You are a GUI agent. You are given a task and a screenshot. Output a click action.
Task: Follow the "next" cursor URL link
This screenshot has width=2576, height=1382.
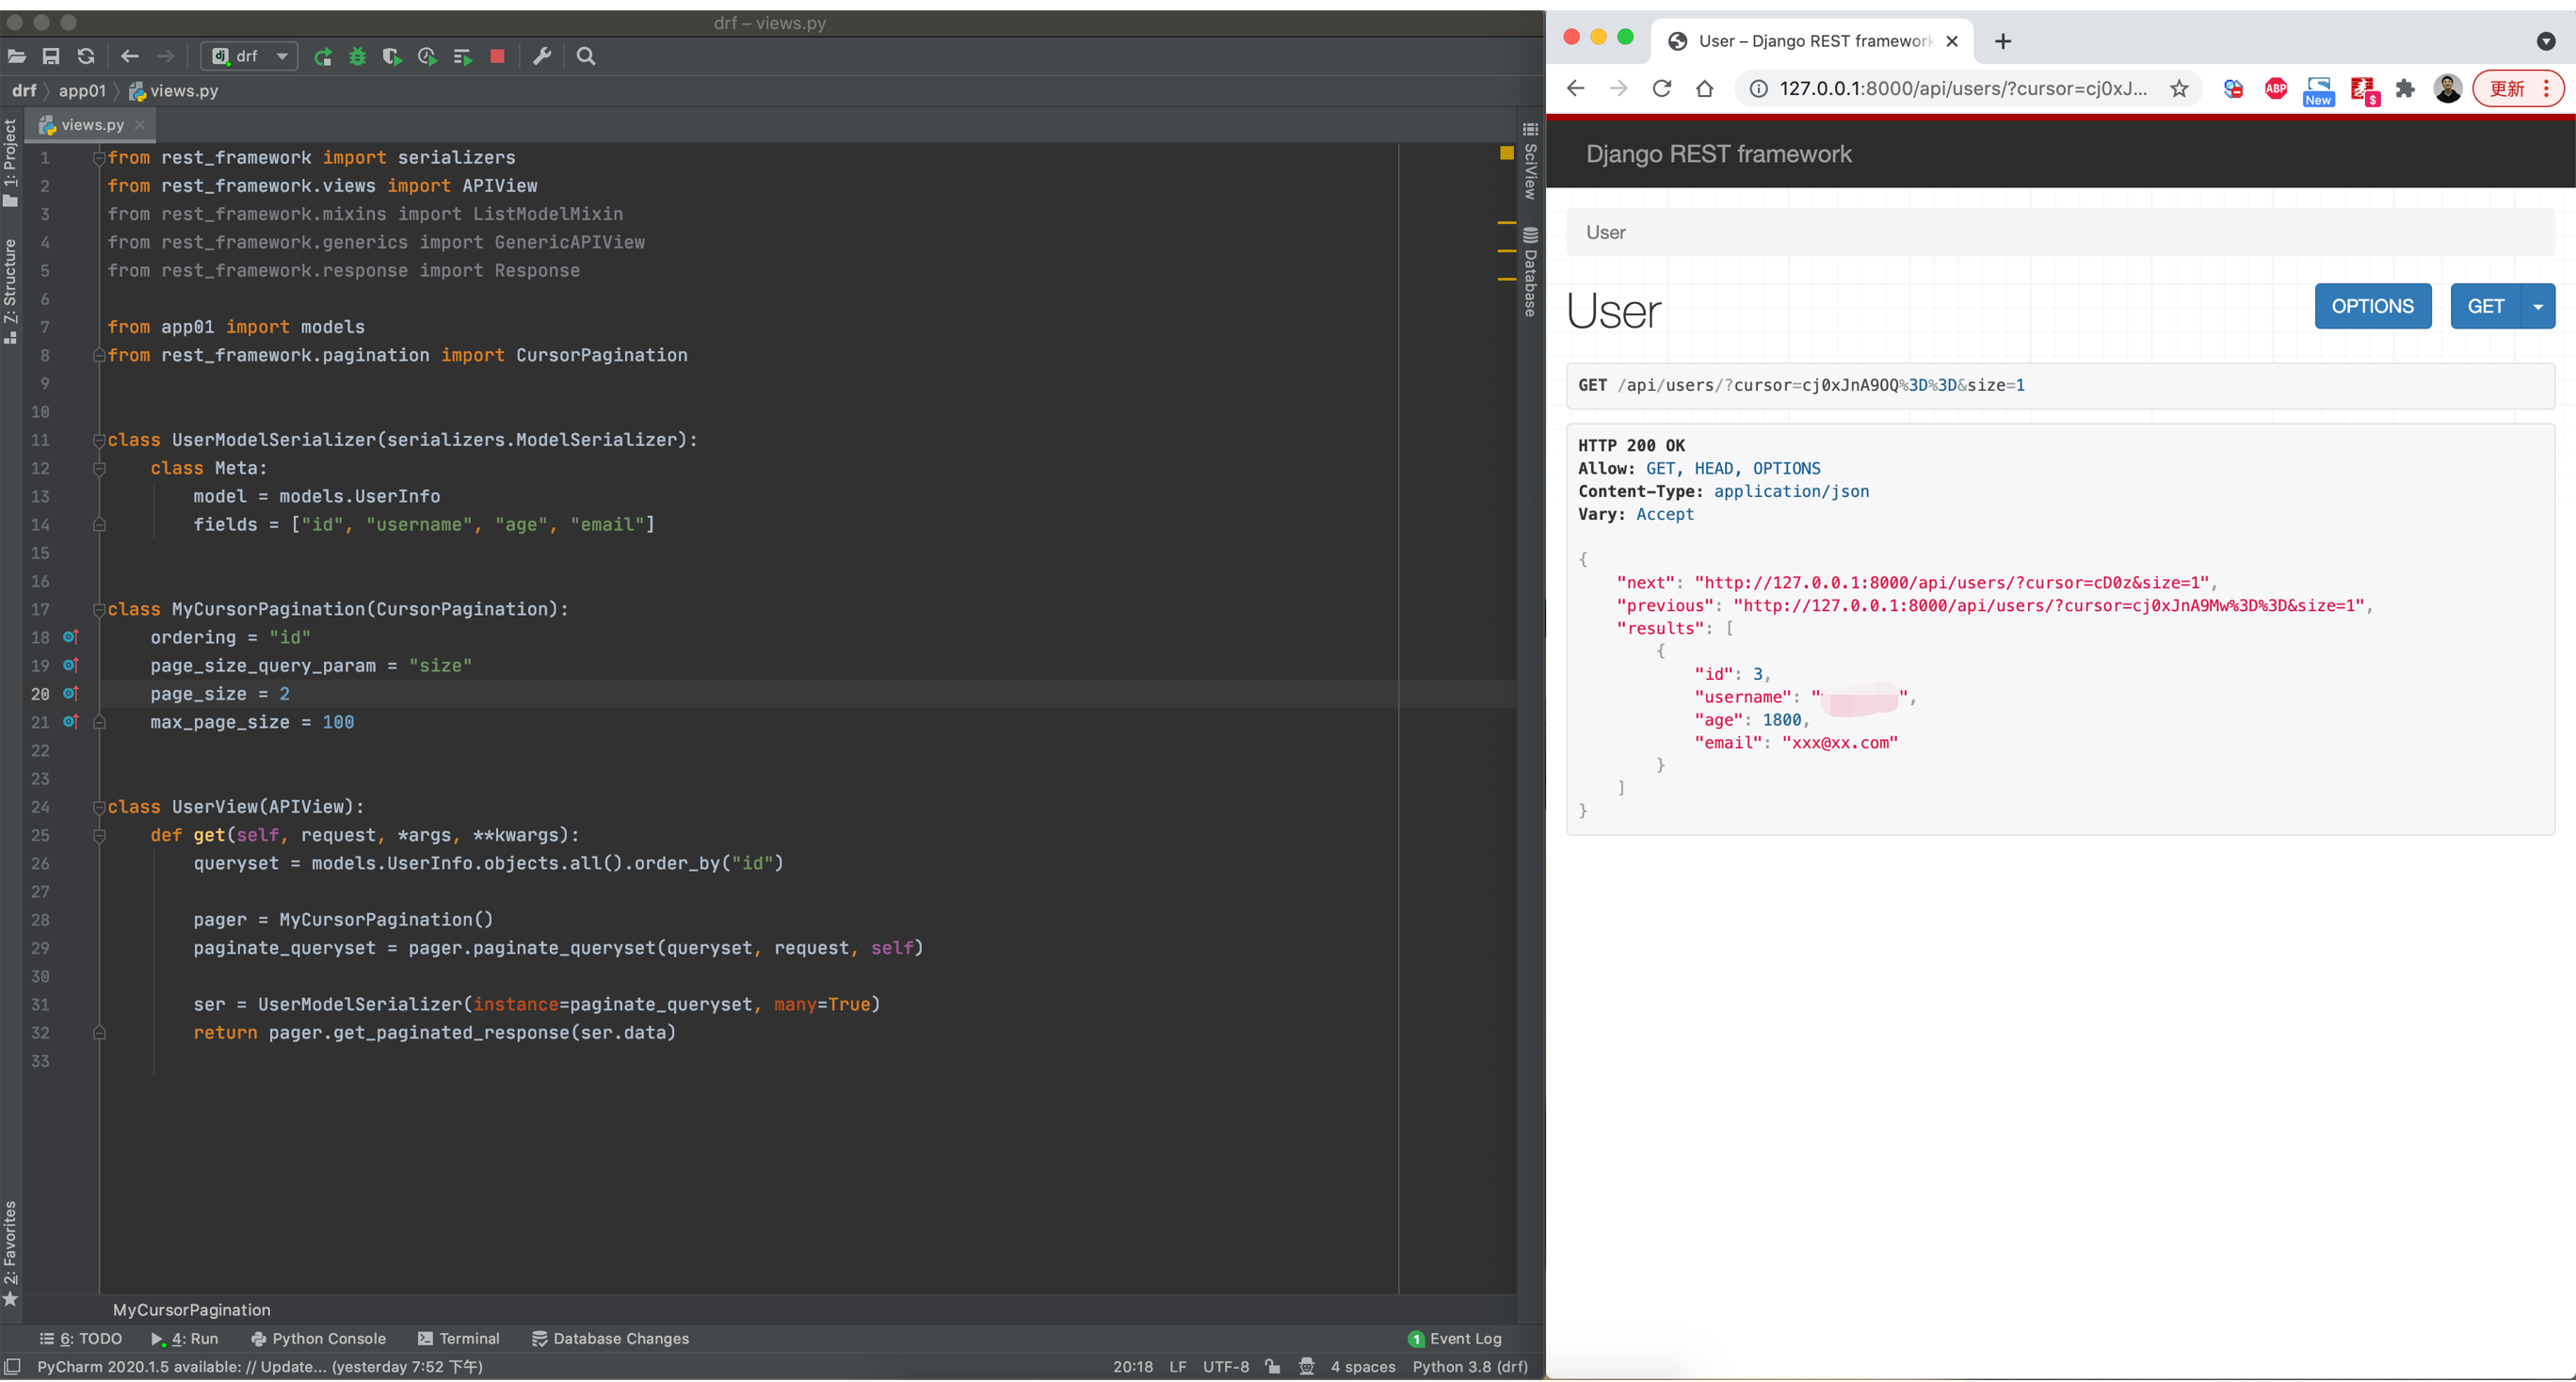click(x=1954, y=583)
